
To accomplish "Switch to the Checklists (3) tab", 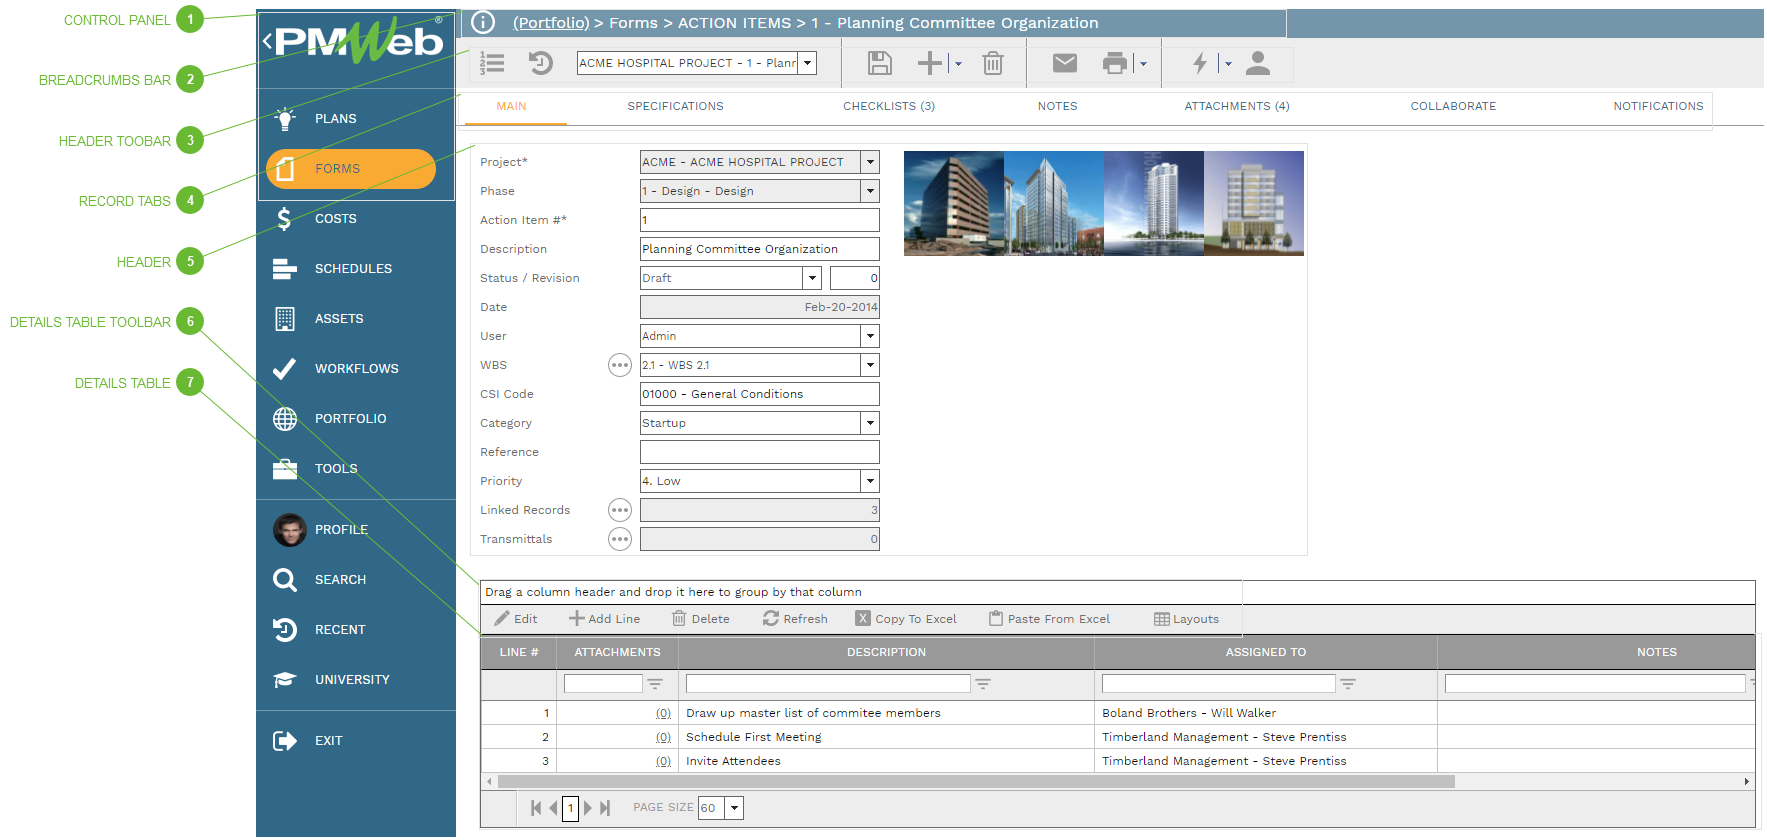I will pyautogui.click(x=888, y=106).
